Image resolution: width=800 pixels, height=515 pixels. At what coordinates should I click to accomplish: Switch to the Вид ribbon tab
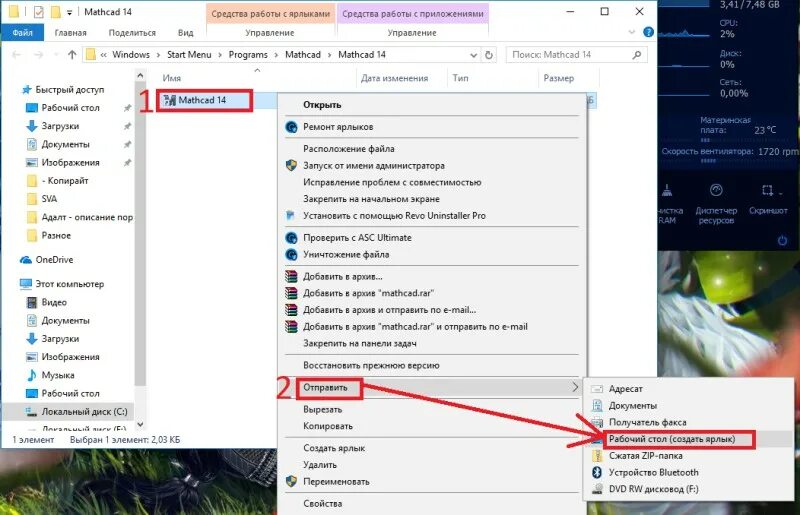pos(185,33)
